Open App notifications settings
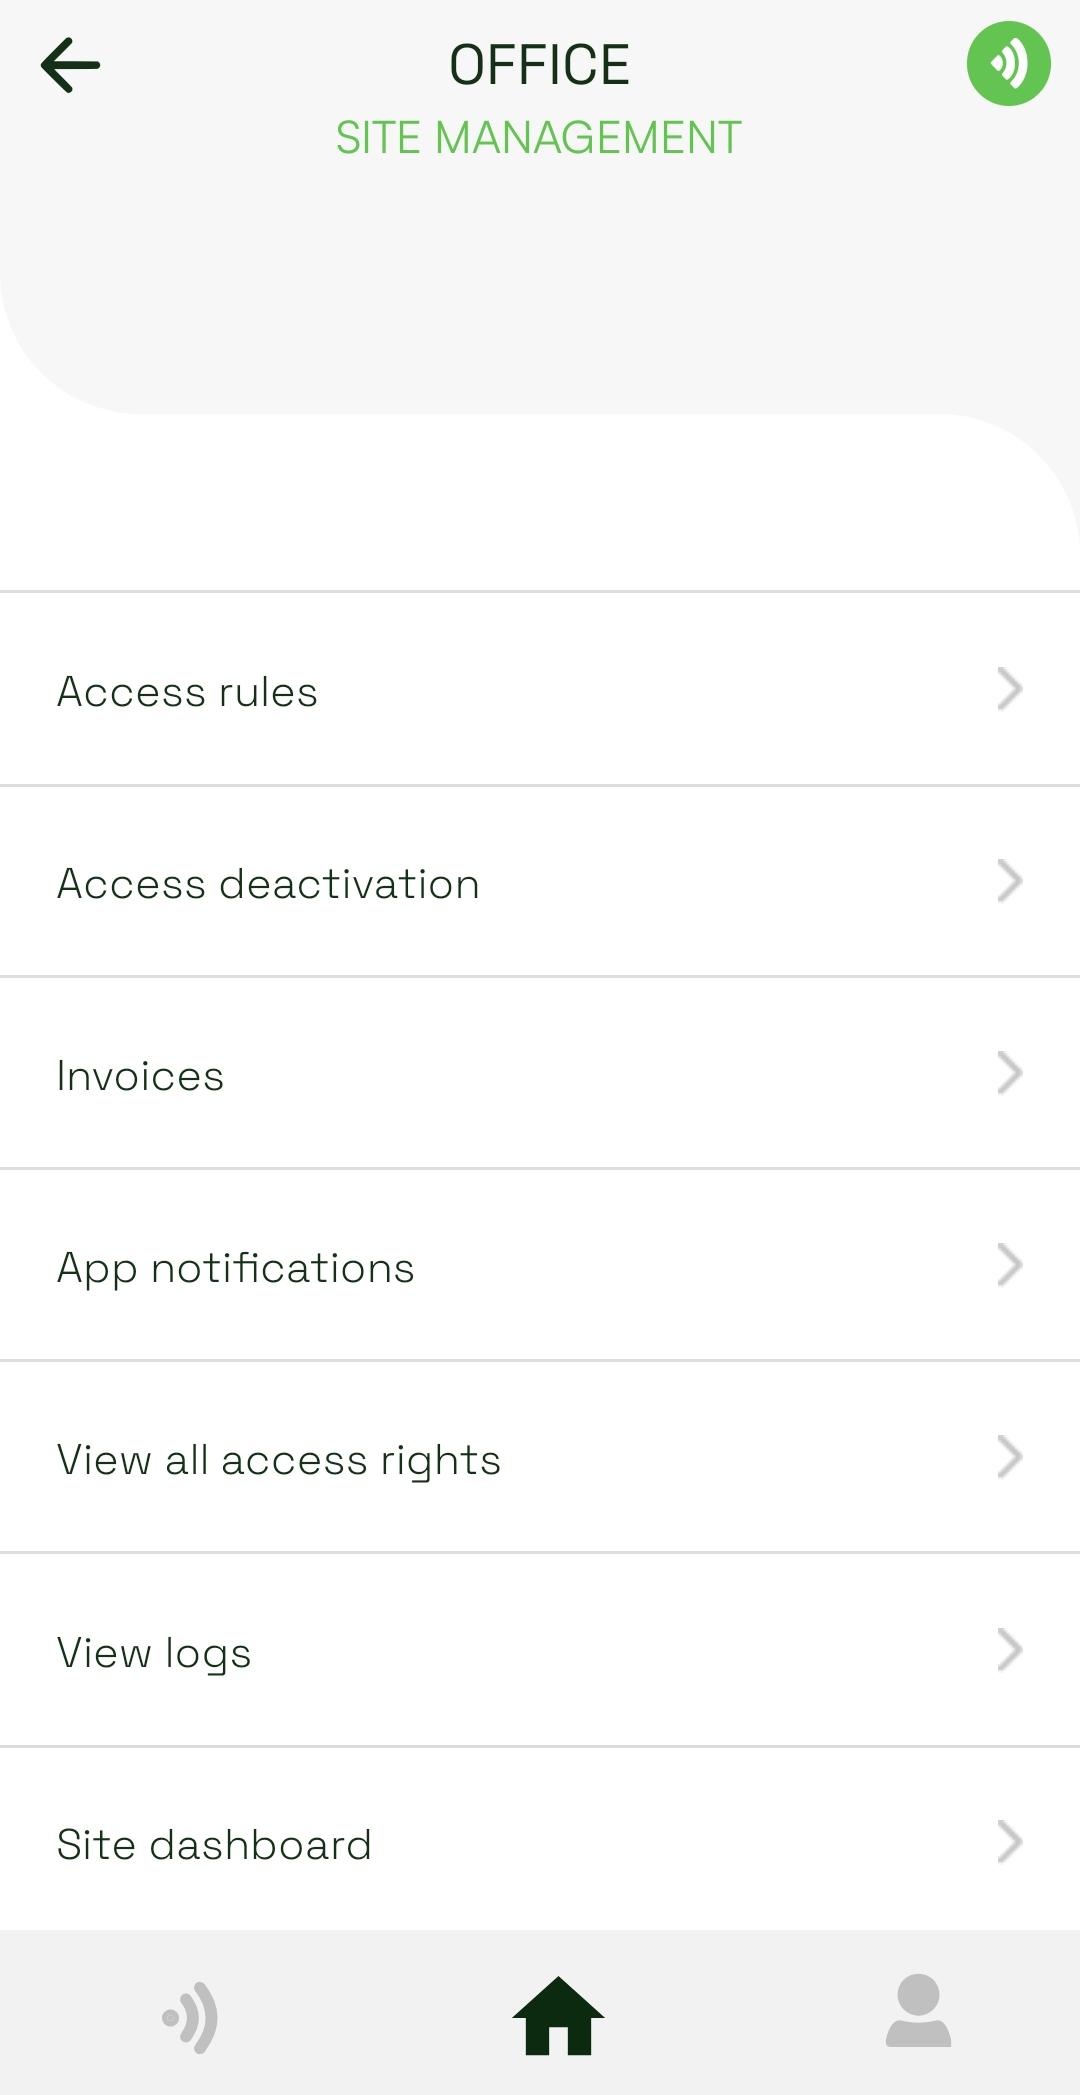The height and width of the screenshot is (2095, 1080). point(235,1268)
